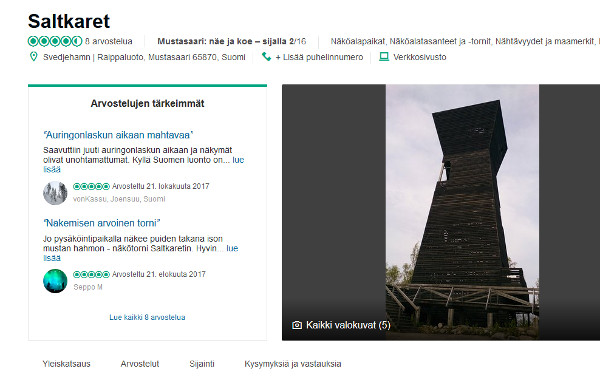Screen dimensions: 600x377
Task: Click 'Mustasaari: näe ja koe' ranking link
Action: [232, 41]
